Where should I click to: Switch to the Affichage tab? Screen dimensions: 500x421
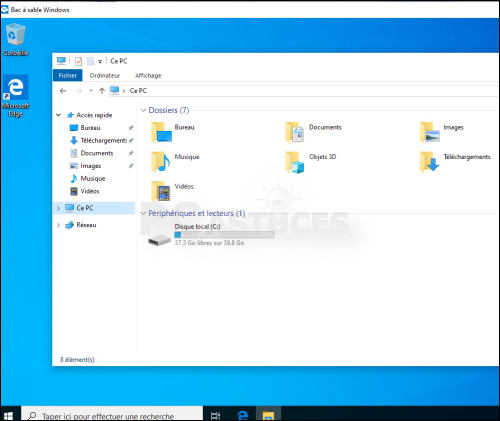click(148, 76)
